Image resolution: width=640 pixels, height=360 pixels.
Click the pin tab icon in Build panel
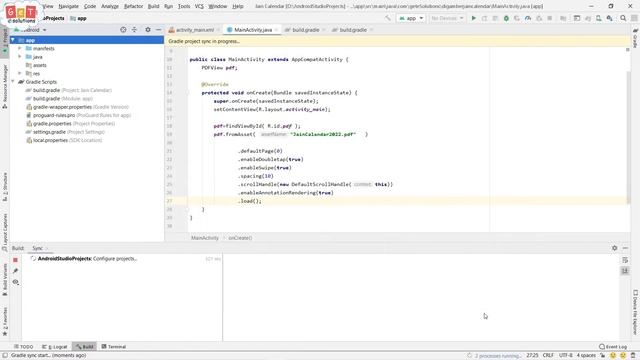tap(15, 271)
